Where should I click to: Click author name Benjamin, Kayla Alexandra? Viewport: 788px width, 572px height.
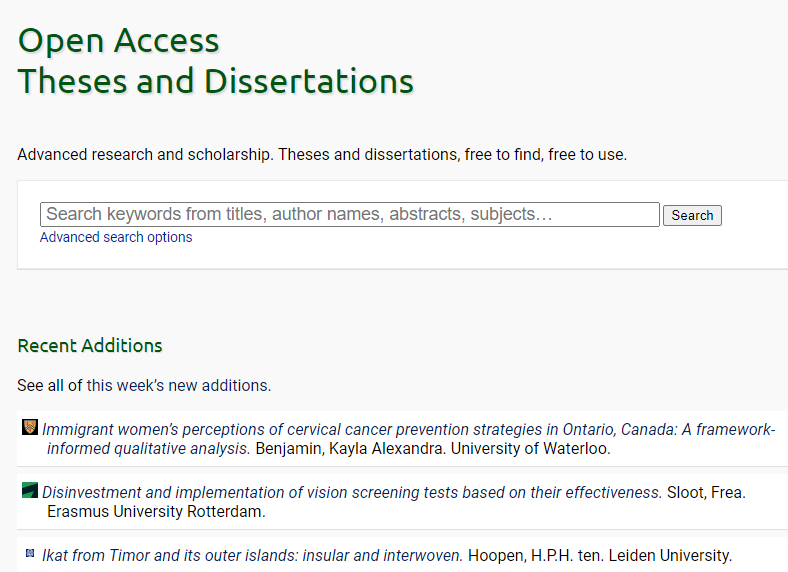tap(349, 448)
